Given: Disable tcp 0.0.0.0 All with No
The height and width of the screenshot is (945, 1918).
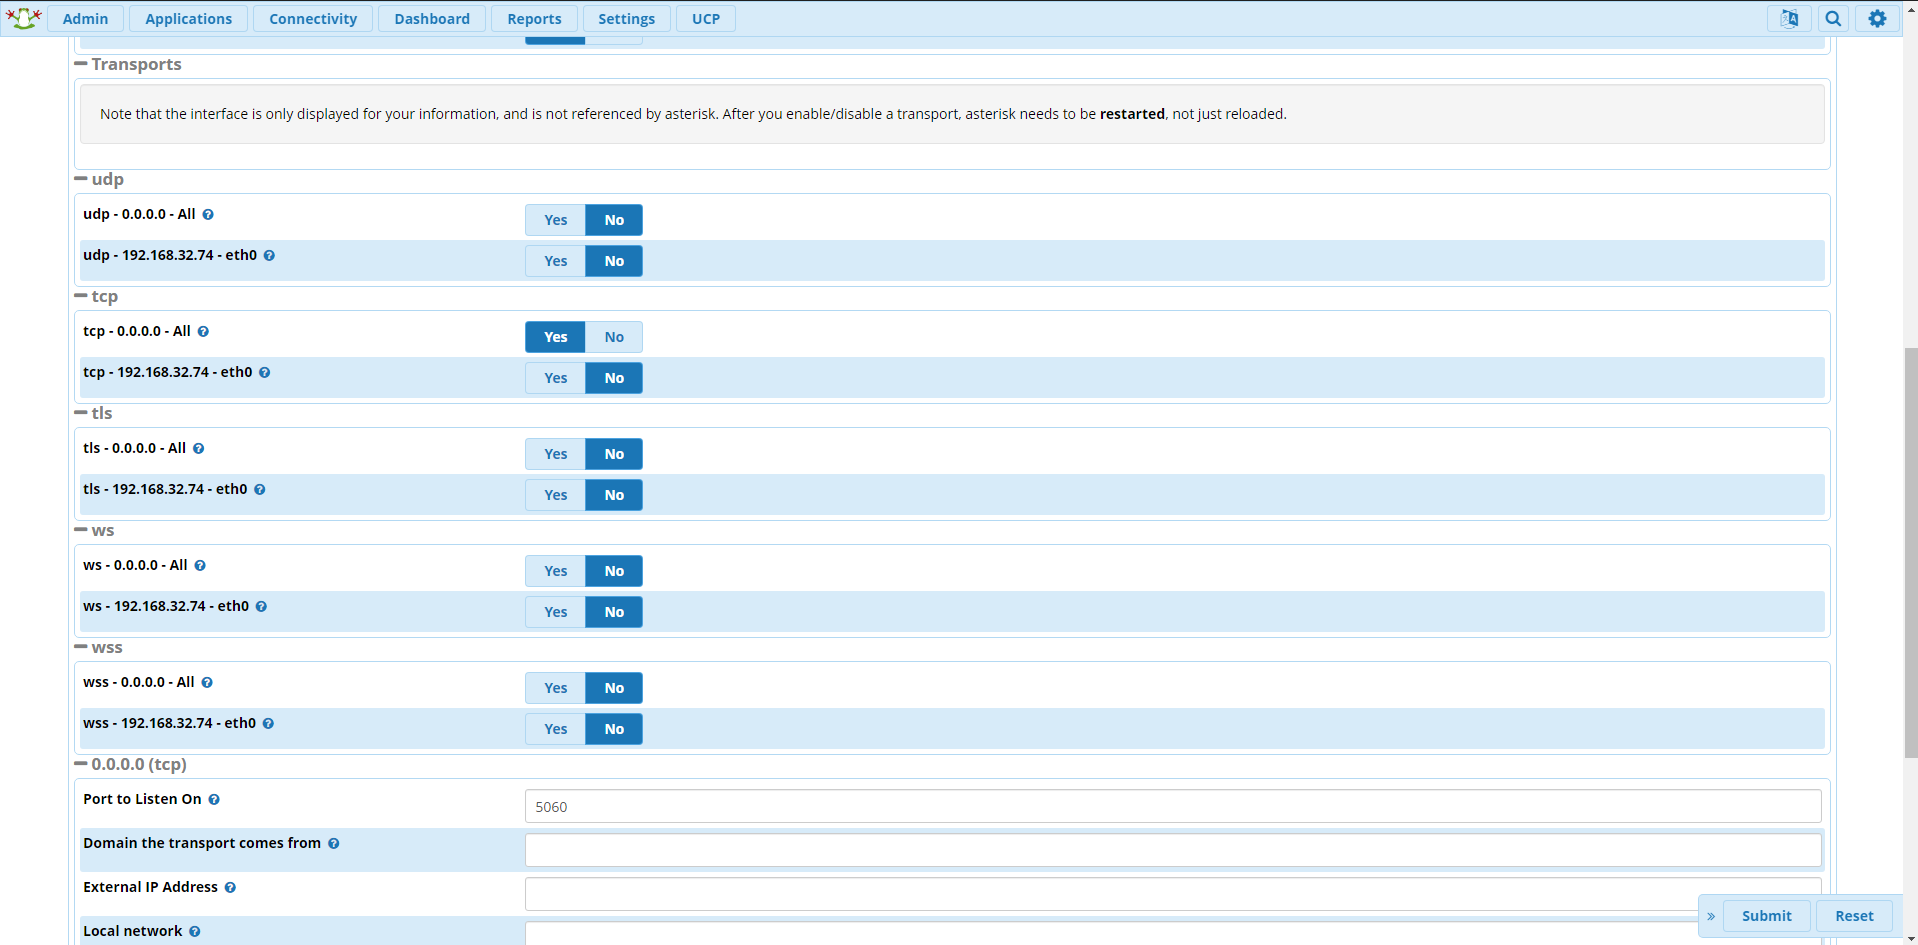Looking at the screenshot, I should point(614,337).
